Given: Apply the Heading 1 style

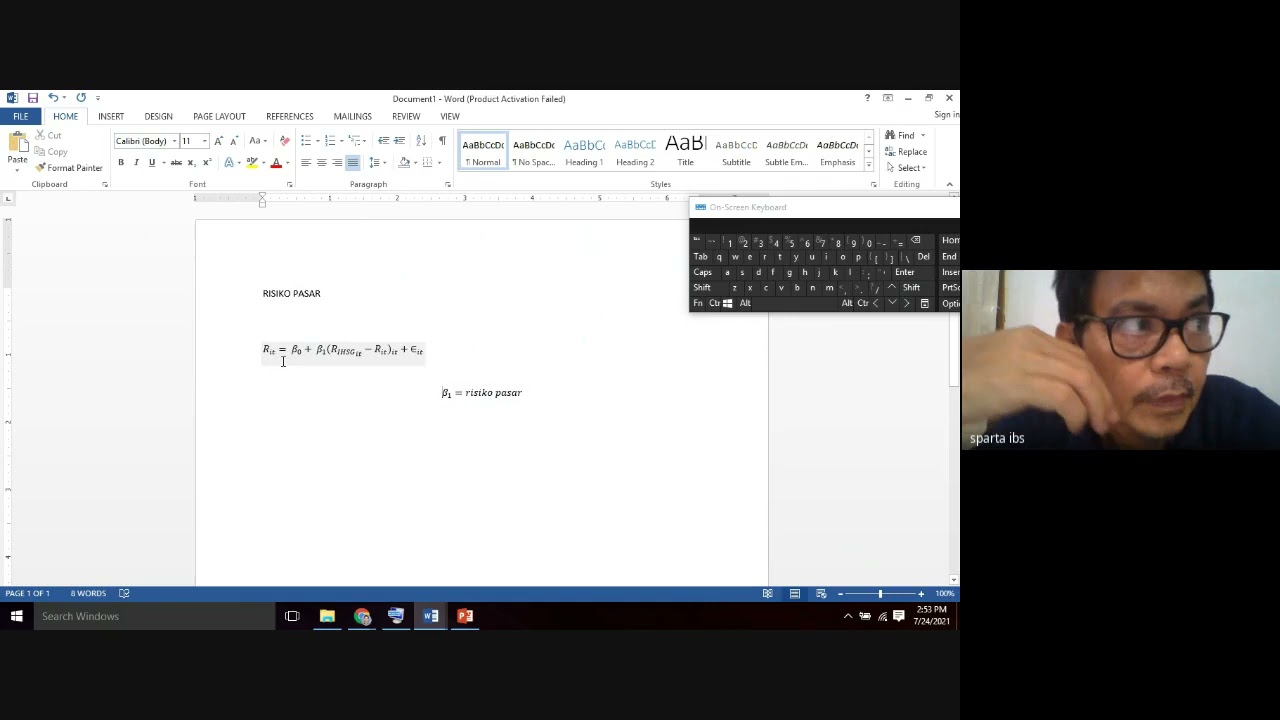Looking at the screenshot, I should pyautogui.click(x=584, y=151).
